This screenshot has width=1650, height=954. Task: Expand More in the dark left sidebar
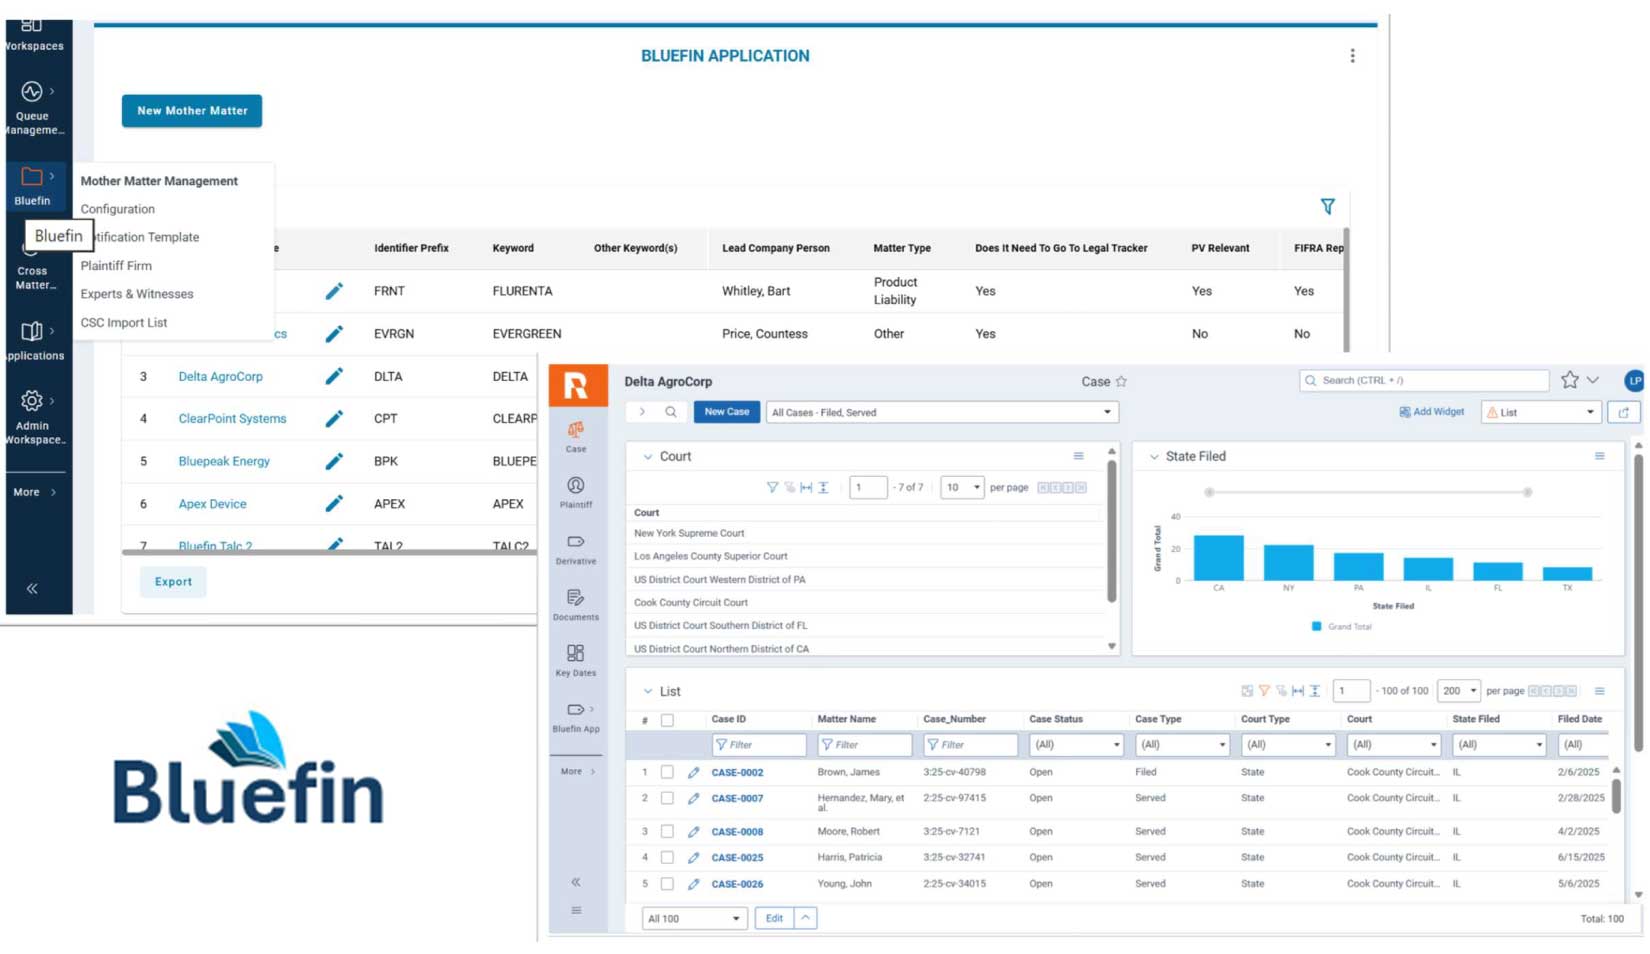(x=35, y=492)
